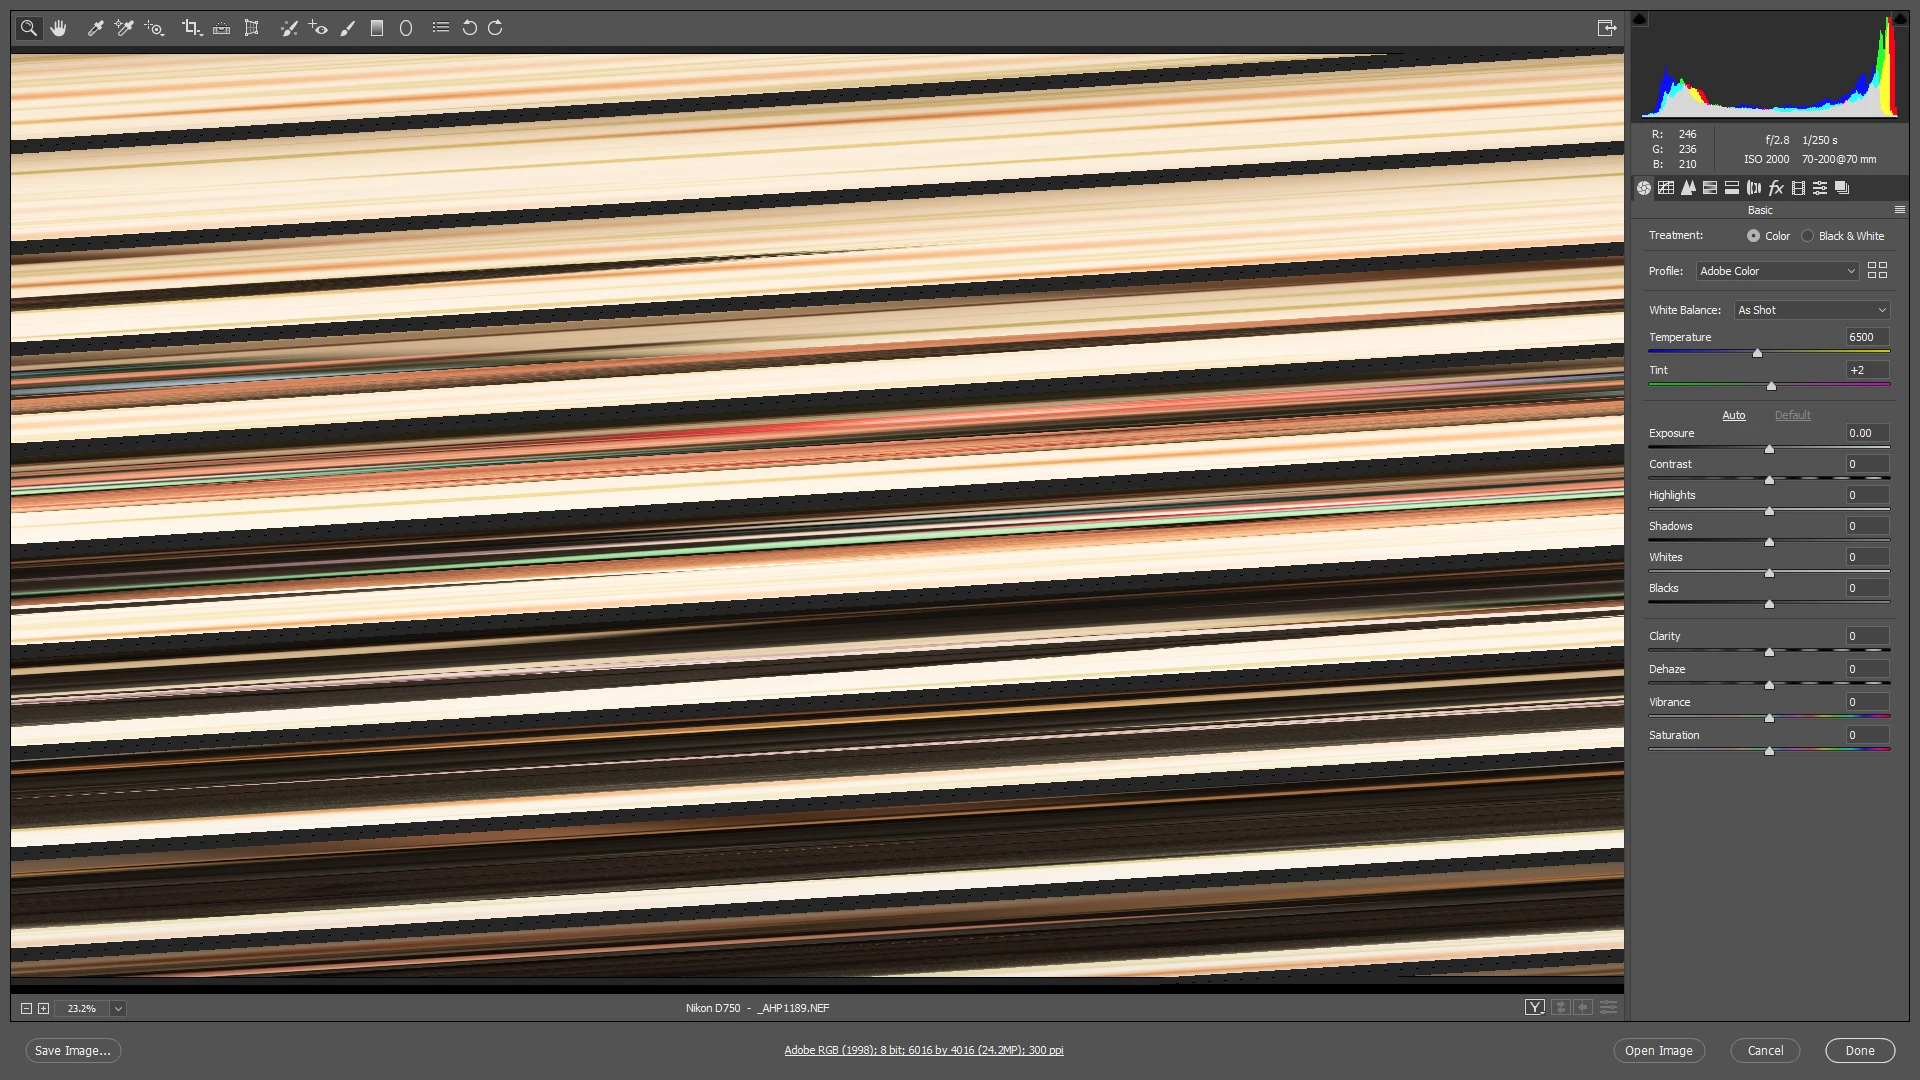
Task: Rotate image 90 degrees counterclockwise
Action: 469,28
